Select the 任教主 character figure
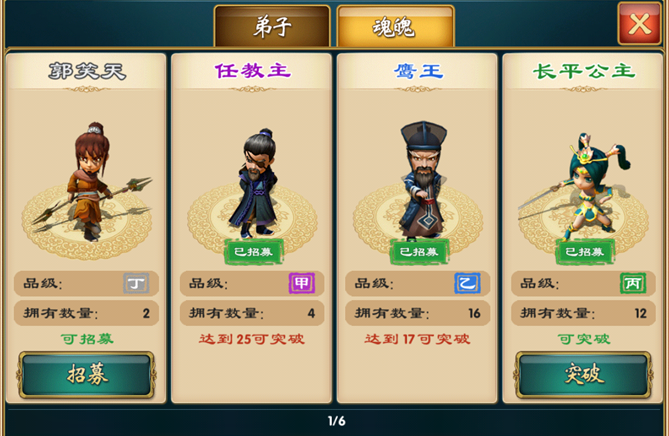The image size is (669, 436). 255,183
